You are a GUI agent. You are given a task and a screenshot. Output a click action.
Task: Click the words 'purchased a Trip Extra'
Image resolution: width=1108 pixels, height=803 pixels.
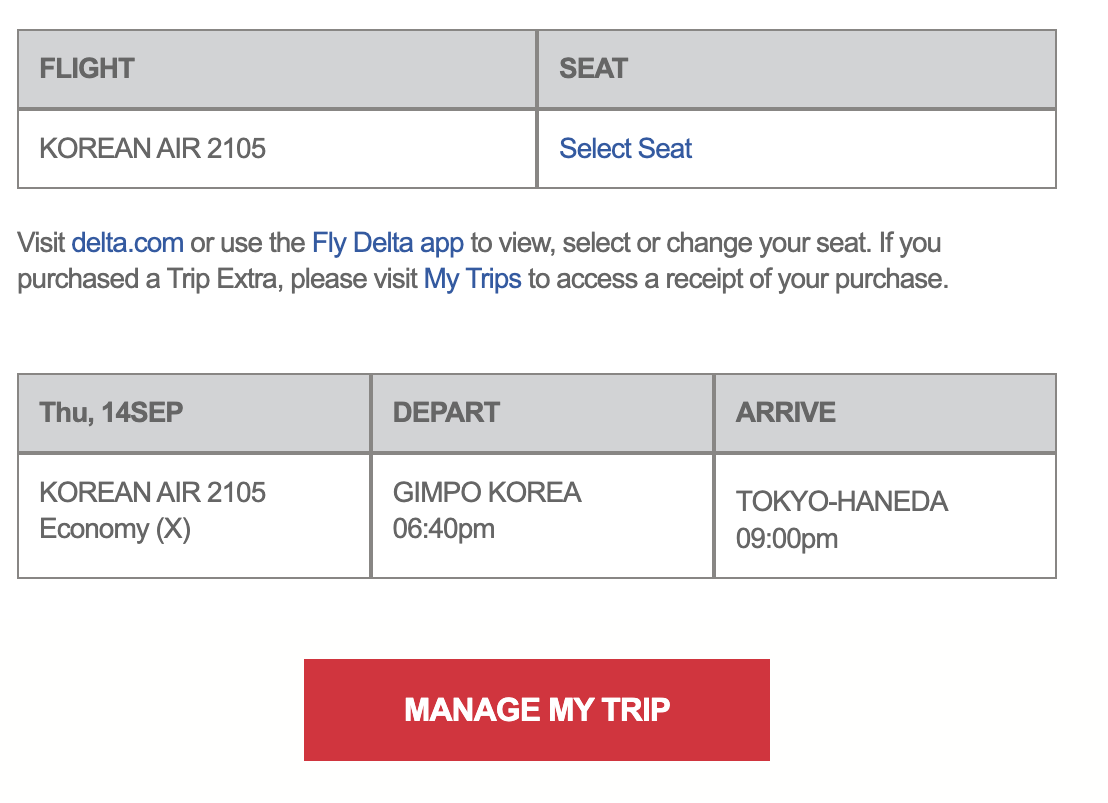151,279
